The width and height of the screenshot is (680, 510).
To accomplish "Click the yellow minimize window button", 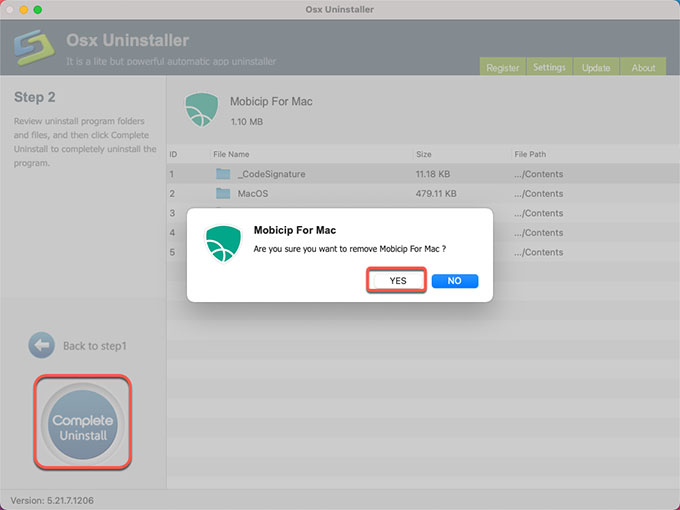I will click(x=23, y=10).
